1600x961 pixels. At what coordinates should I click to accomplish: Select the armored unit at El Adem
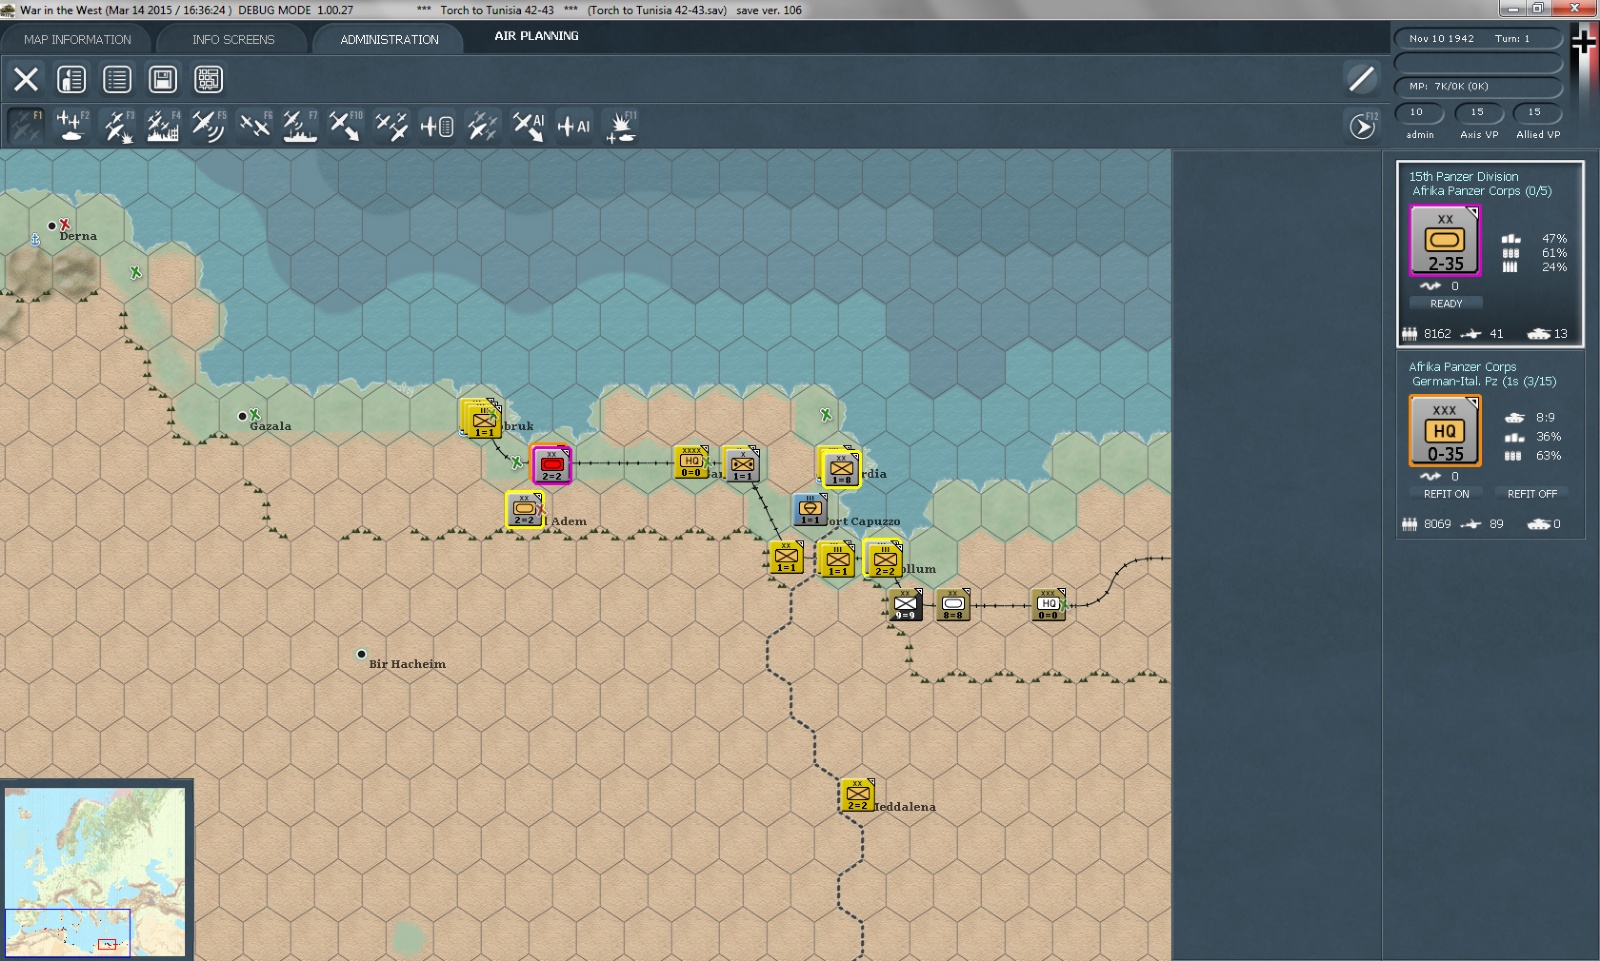pyautogui.click(x=524, y=510)
